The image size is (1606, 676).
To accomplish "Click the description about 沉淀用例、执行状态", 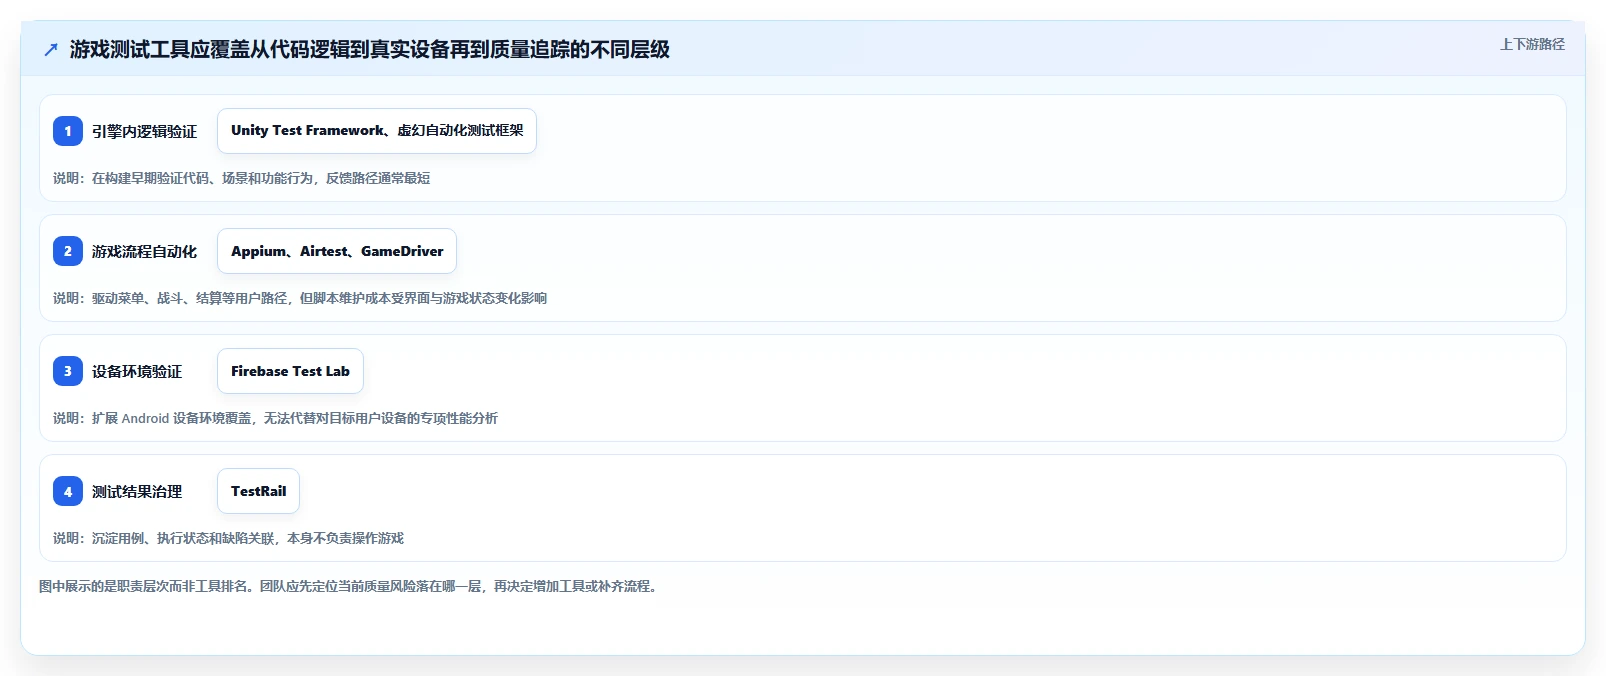I will tap(228, 538).
